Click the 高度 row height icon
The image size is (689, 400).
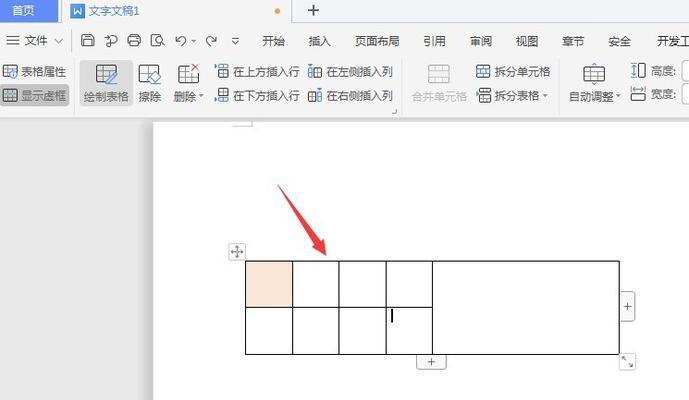click(638, 70)
